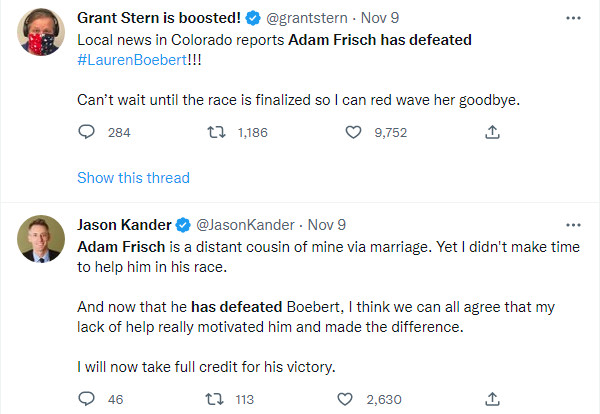Open more options on Jason Kander's tweet
Image resolution: width=600 pixels, height=414 pixels.
[x=573, y=225]
